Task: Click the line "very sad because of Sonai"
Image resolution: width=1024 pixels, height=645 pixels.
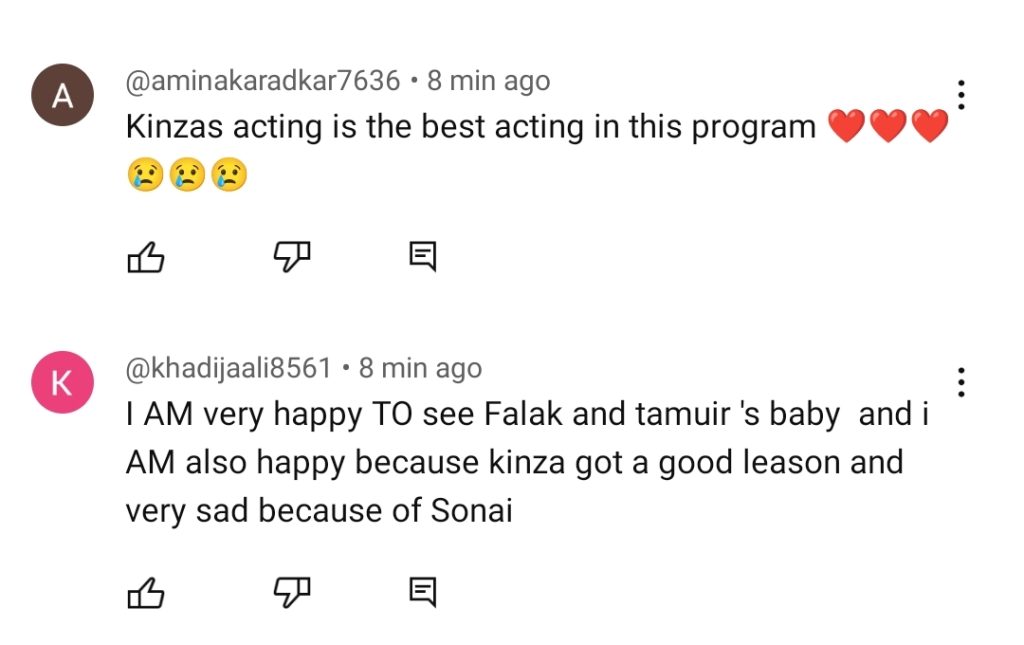Action: coord(318,511)
